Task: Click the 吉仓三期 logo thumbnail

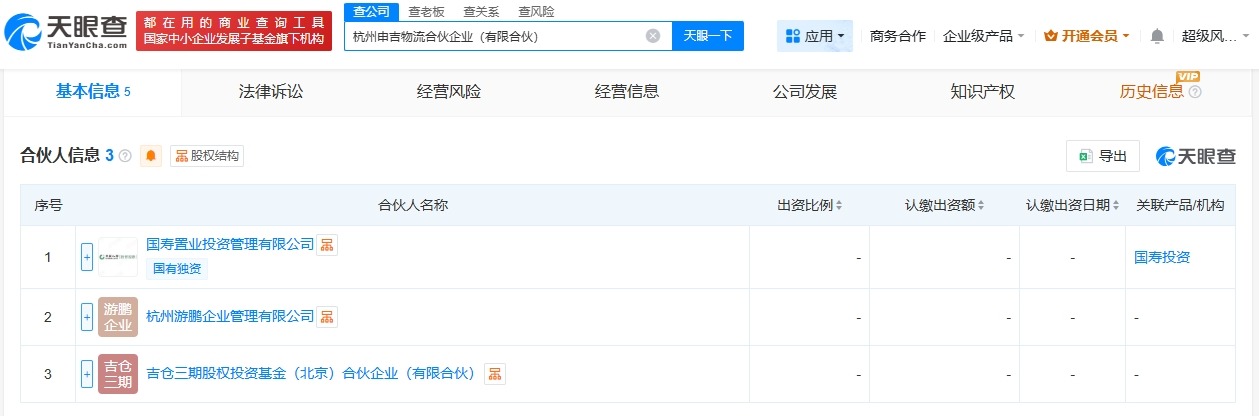Action: tap(118, 374)
